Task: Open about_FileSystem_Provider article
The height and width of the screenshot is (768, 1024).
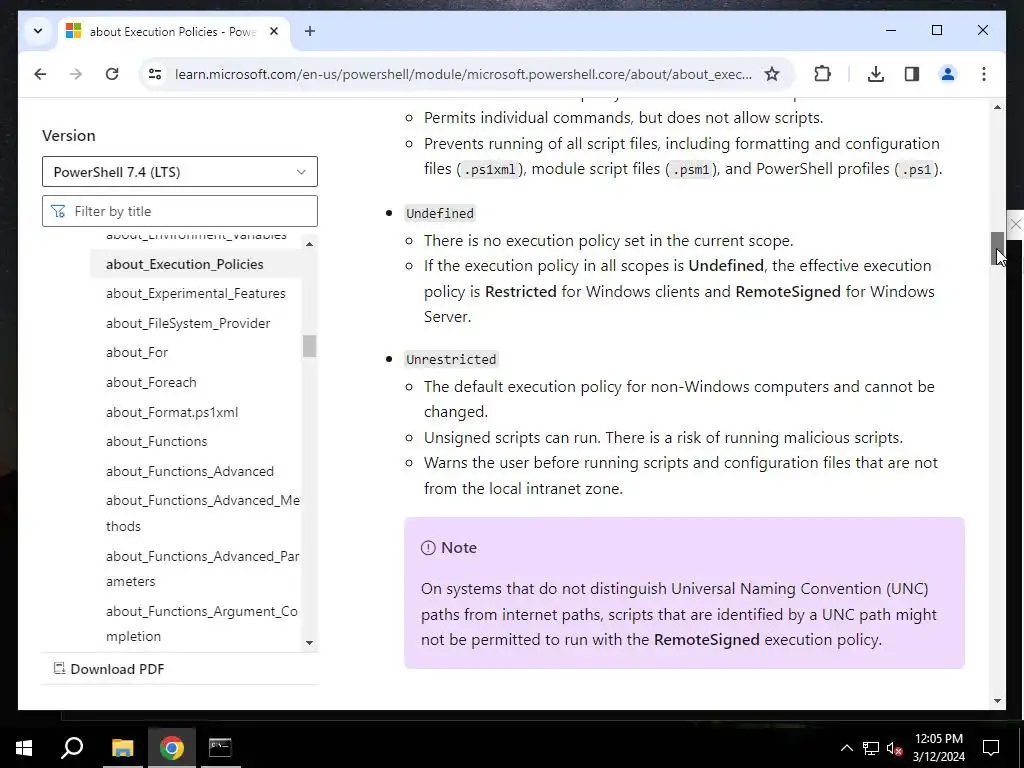Action: click(x=187, y=323)
